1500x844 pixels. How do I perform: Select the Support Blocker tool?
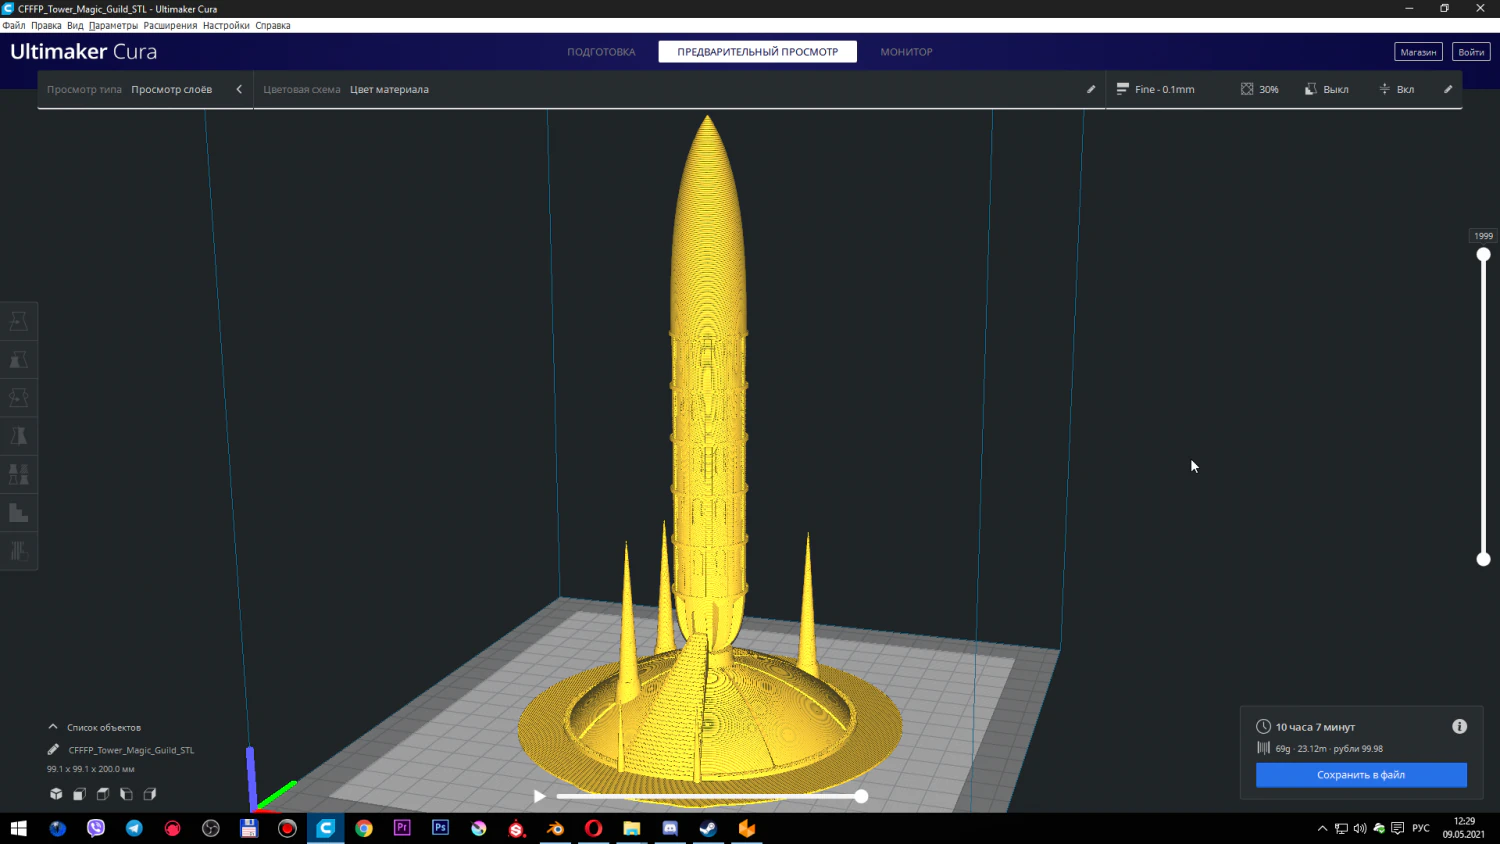tap(18, 513)
